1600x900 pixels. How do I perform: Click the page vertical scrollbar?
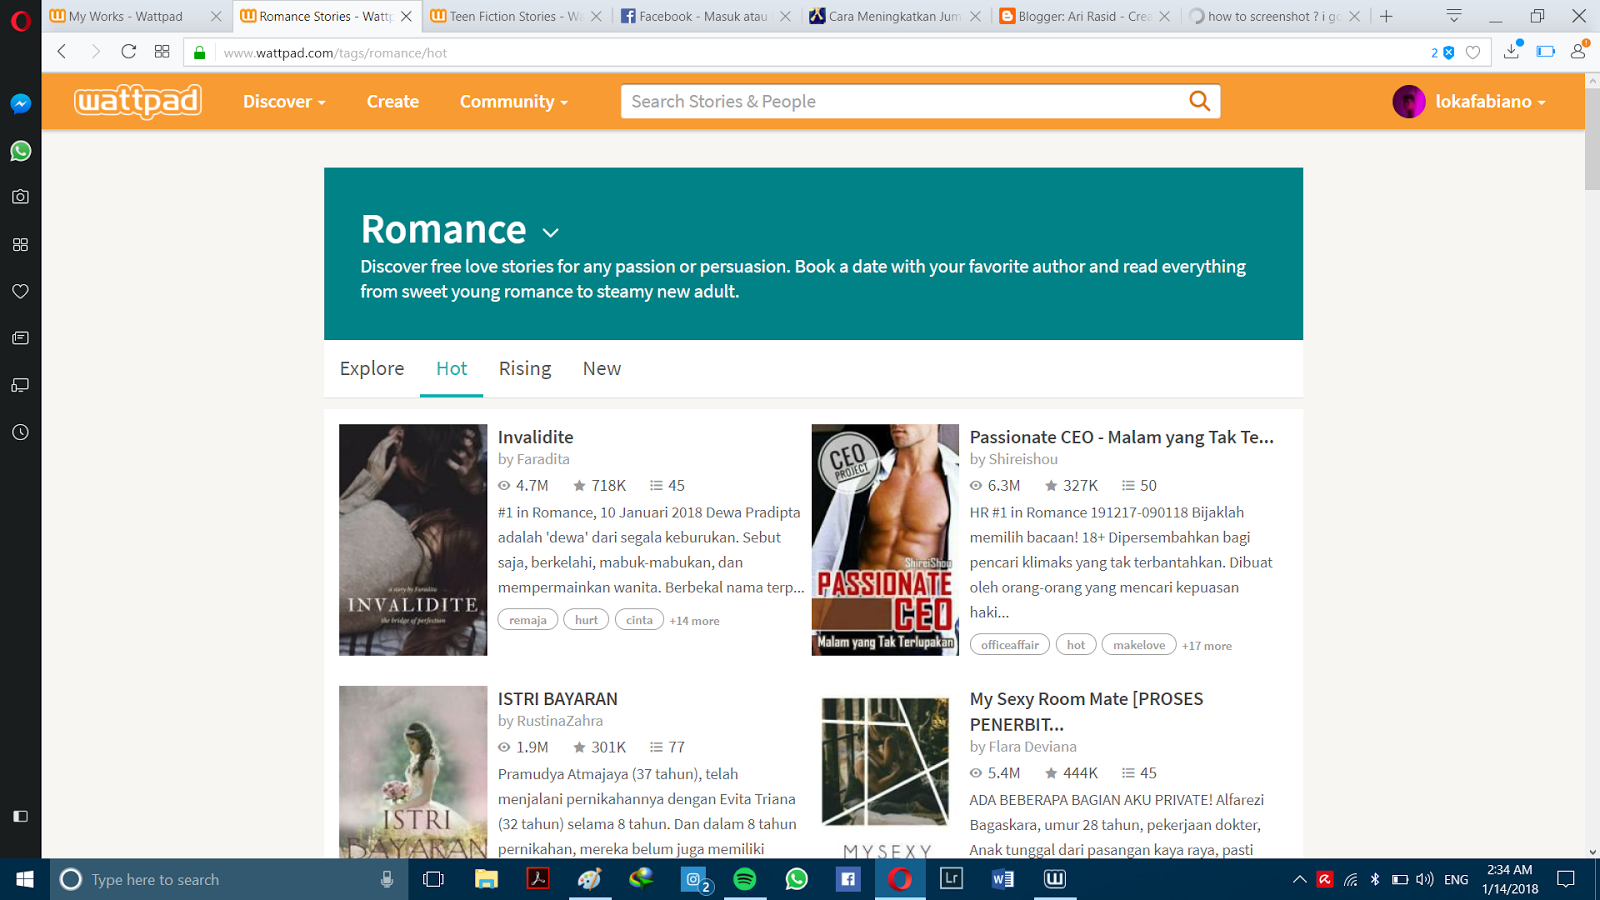pyautogui.click(x=1592, y=140)
